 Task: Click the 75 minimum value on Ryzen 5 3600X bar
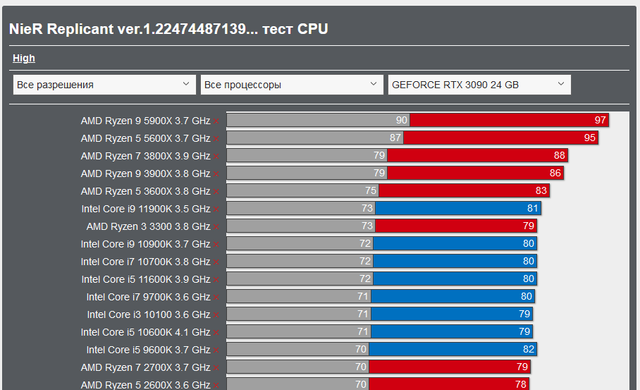[x=371, y=191]
